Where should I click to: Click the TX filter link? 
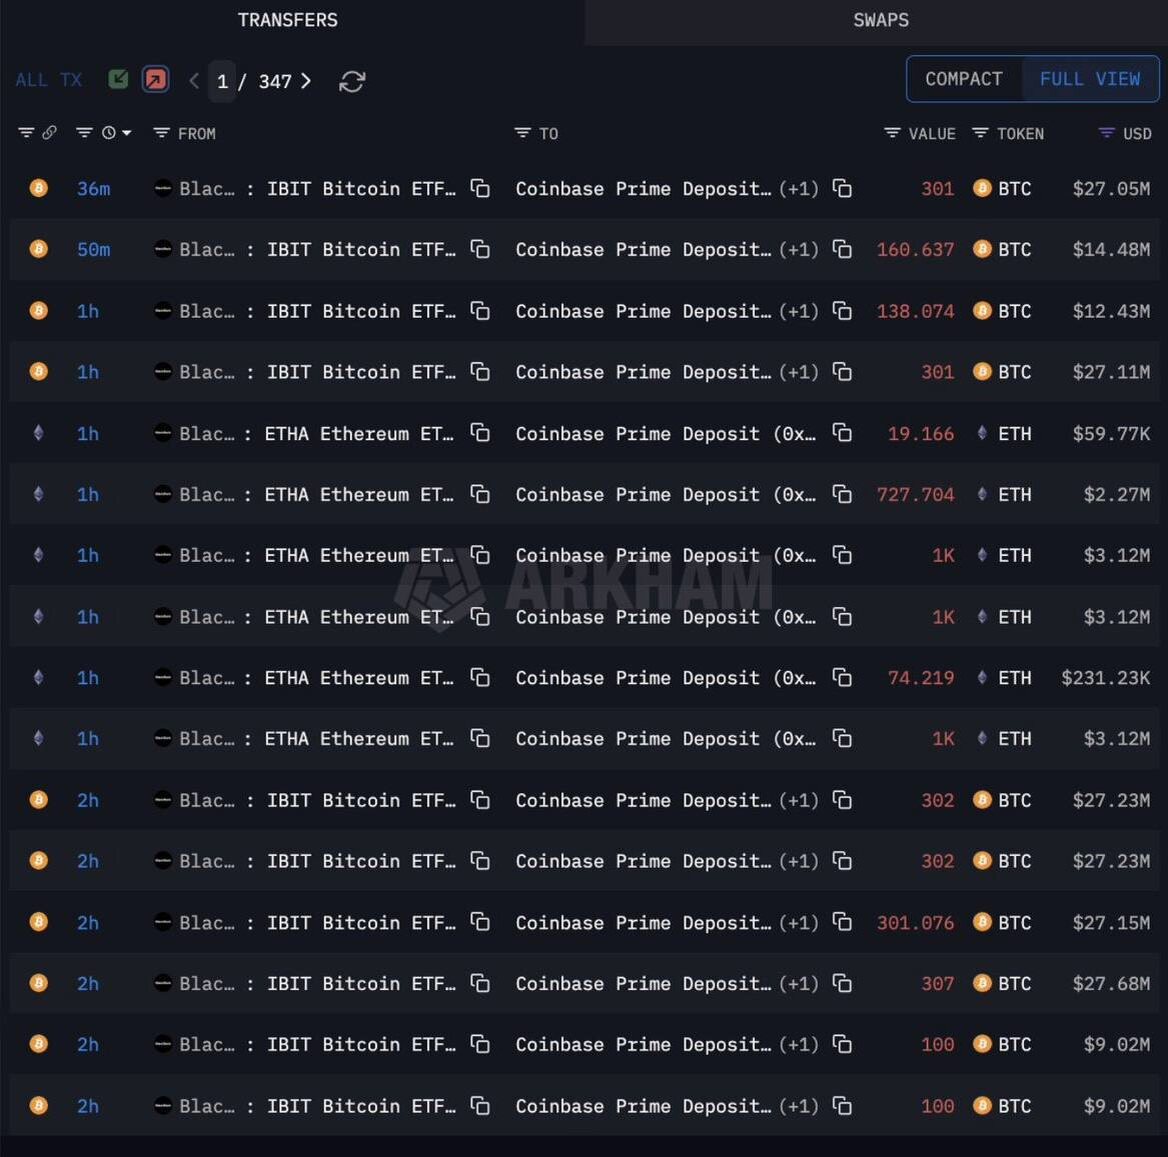pyautogui.click(x=71, y=80)
